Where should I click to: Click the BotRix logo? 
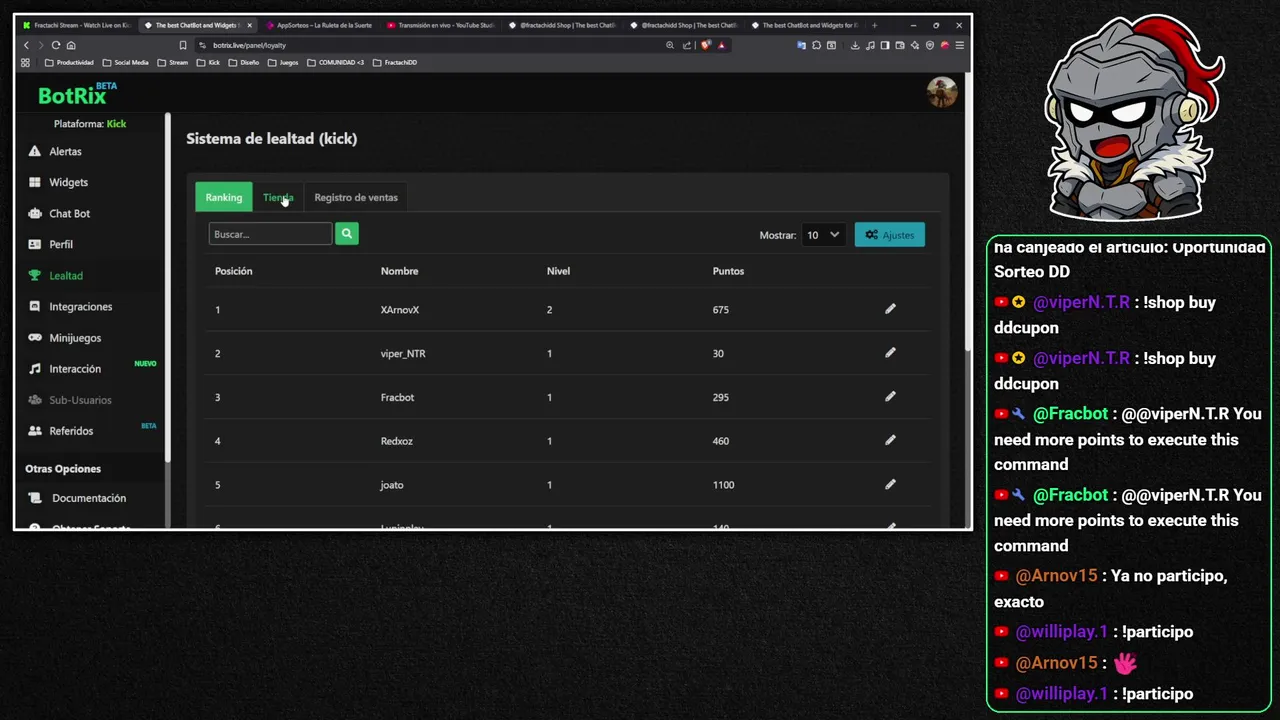[x=77, y=94]
